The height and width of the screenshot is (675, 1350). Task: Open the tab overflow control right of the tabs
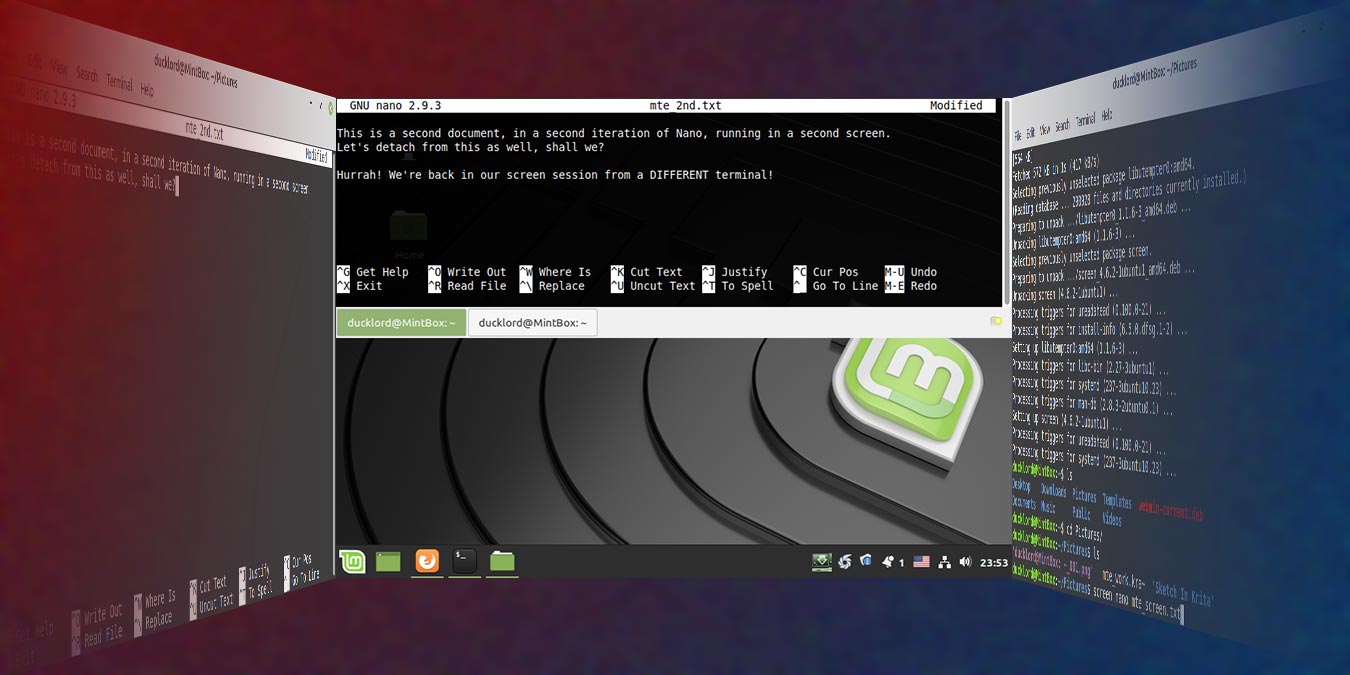point(995,322)
